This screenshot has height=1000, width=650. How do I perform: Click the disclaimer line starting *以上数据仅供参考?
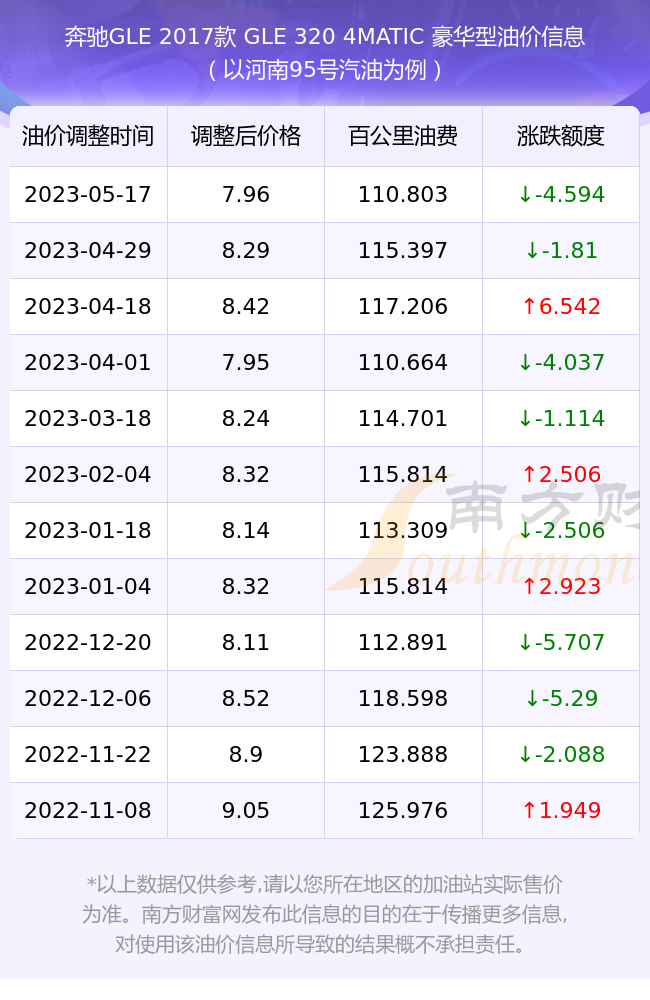(325, 885)
